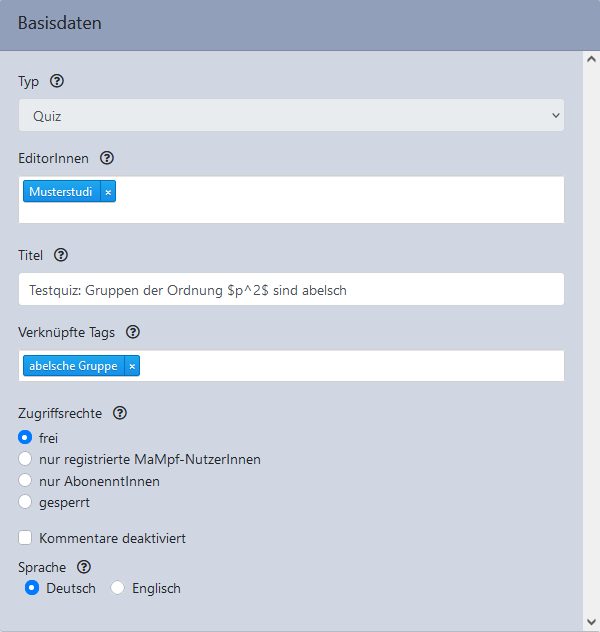600x632 pixels.
Task: Show help for Zugriffsrechte
Action: (120, 412)
